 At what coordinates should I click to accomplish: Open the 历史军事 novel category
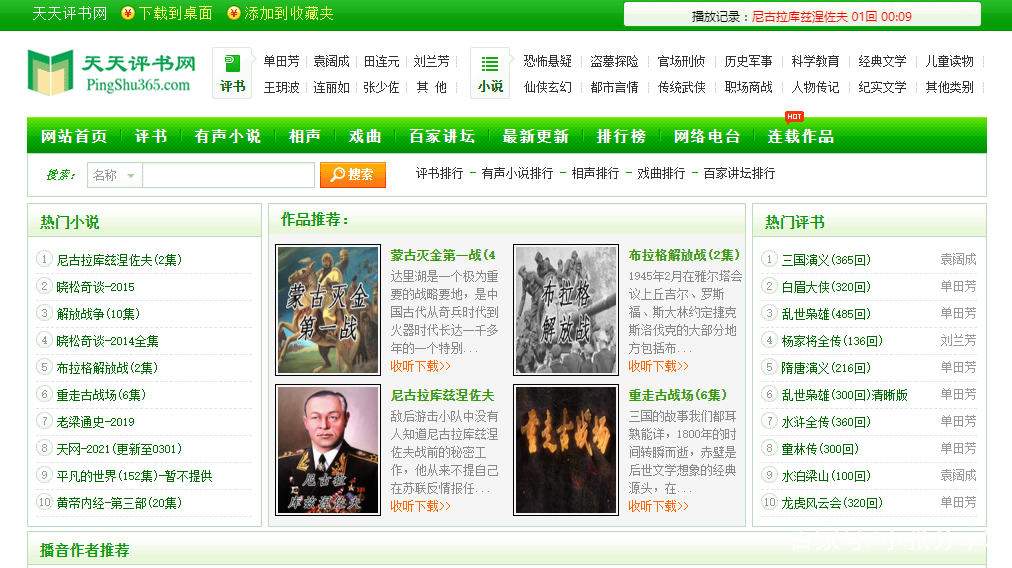(748, 61)
